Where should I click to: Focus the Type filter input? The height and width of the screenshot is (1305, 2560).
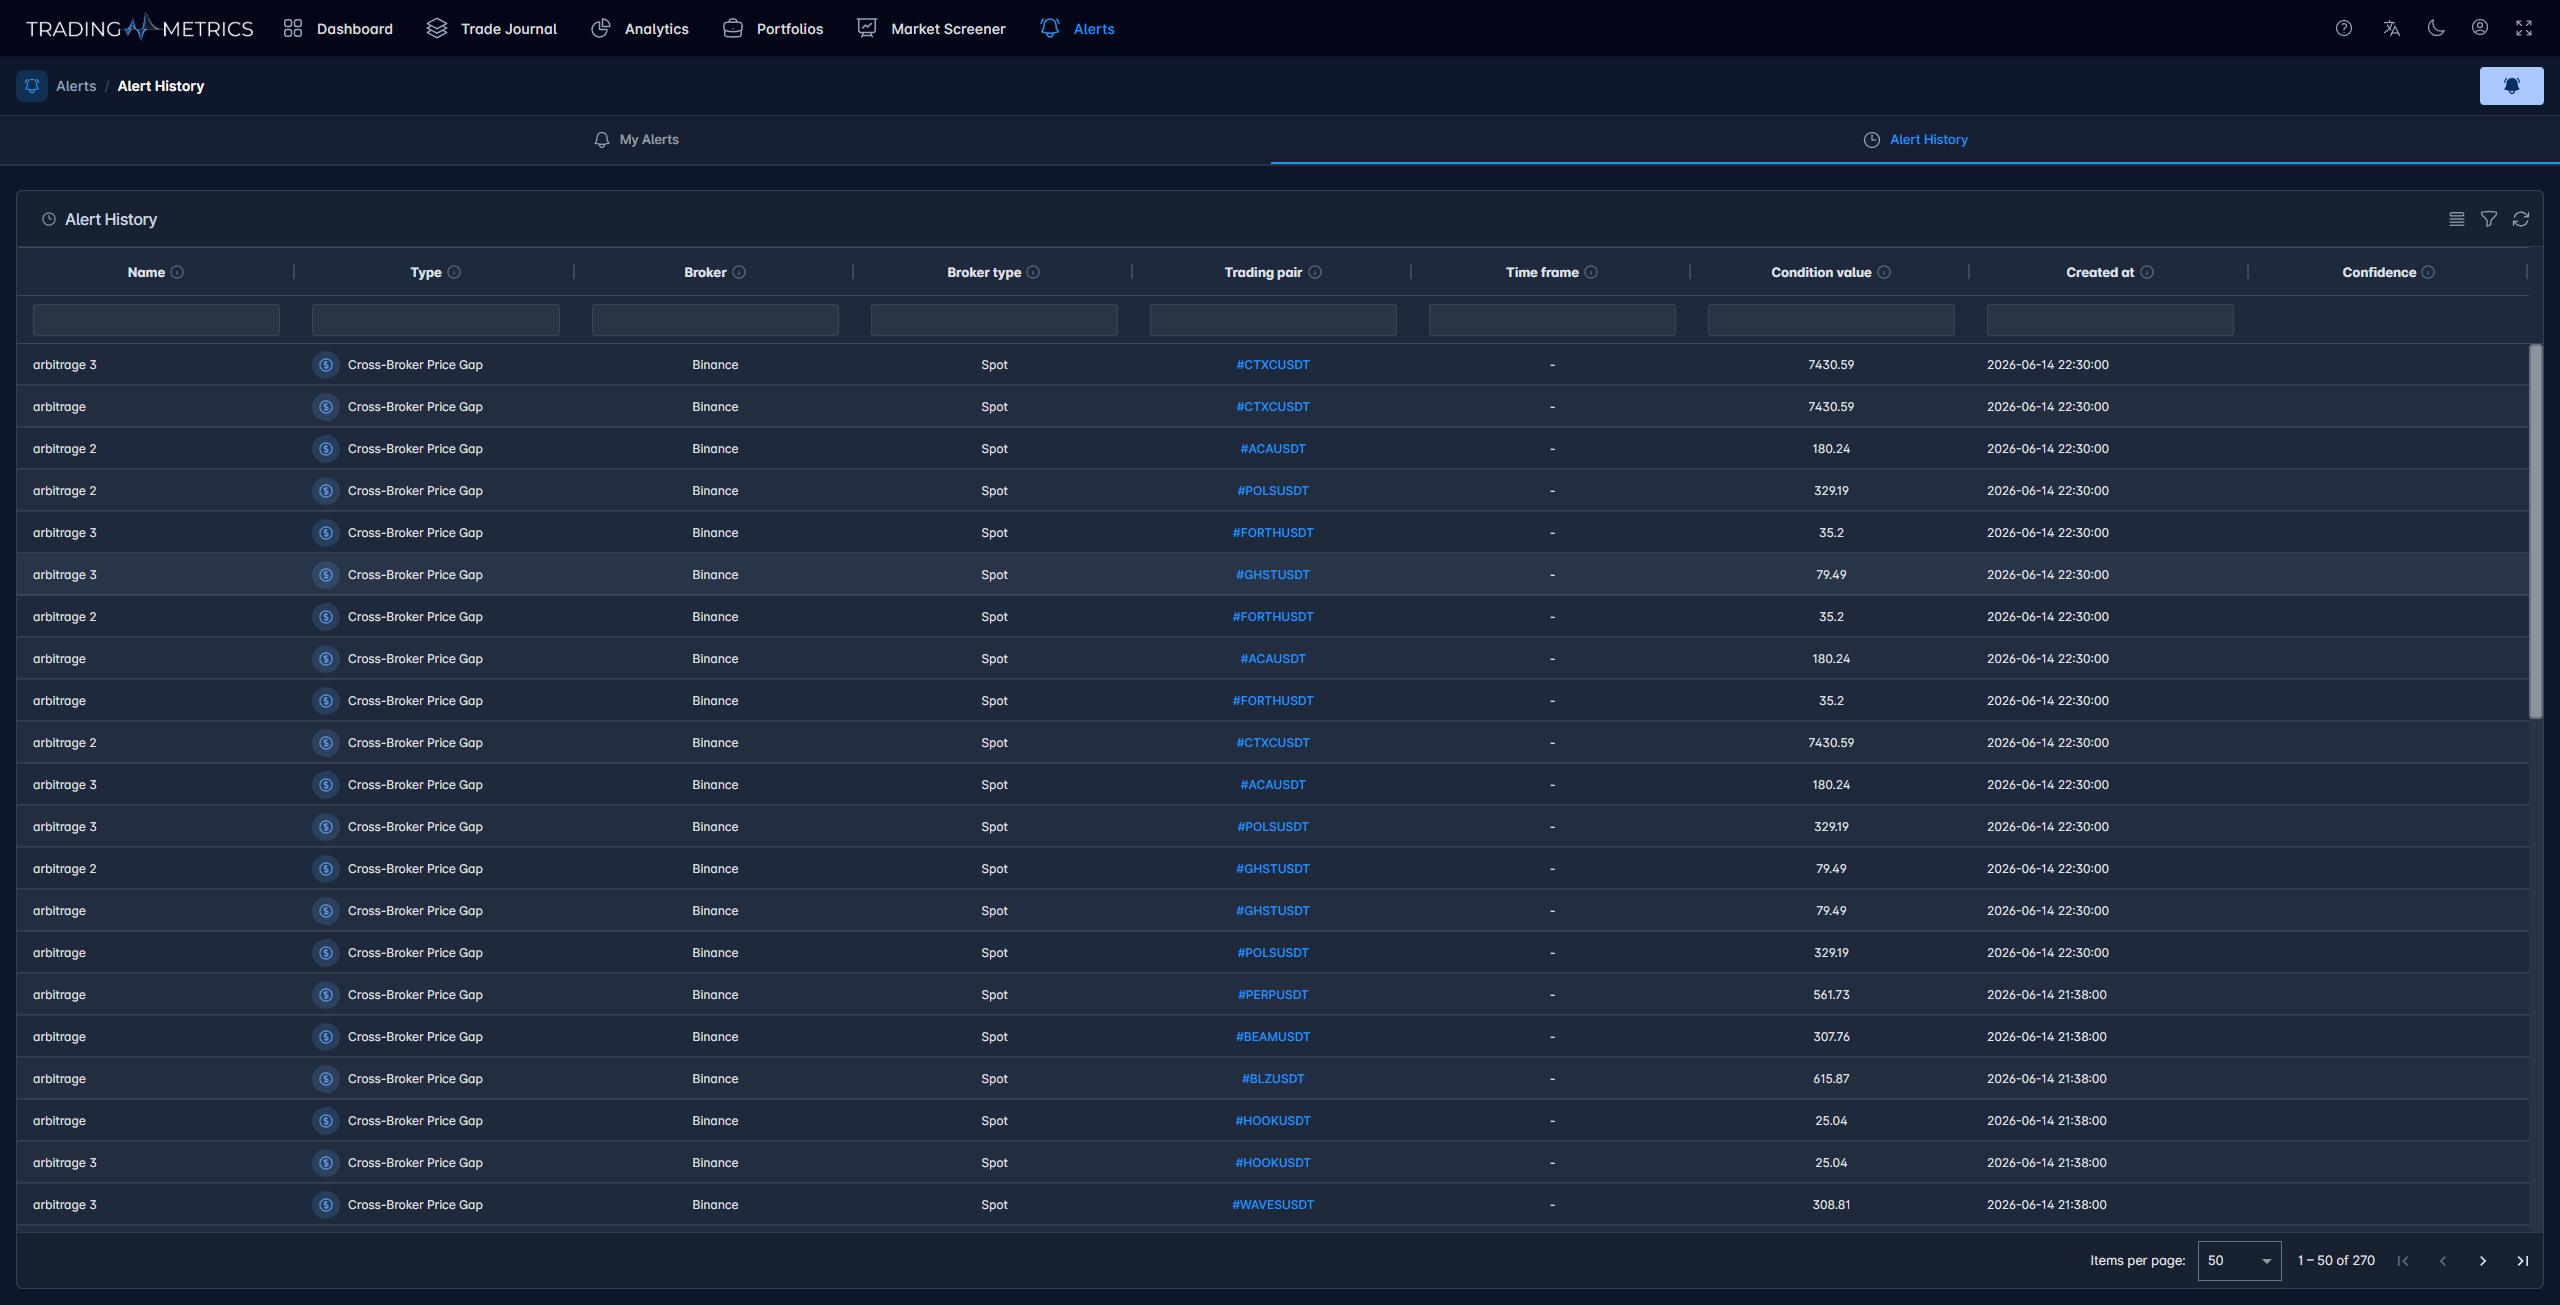click(x=436, y=320)
